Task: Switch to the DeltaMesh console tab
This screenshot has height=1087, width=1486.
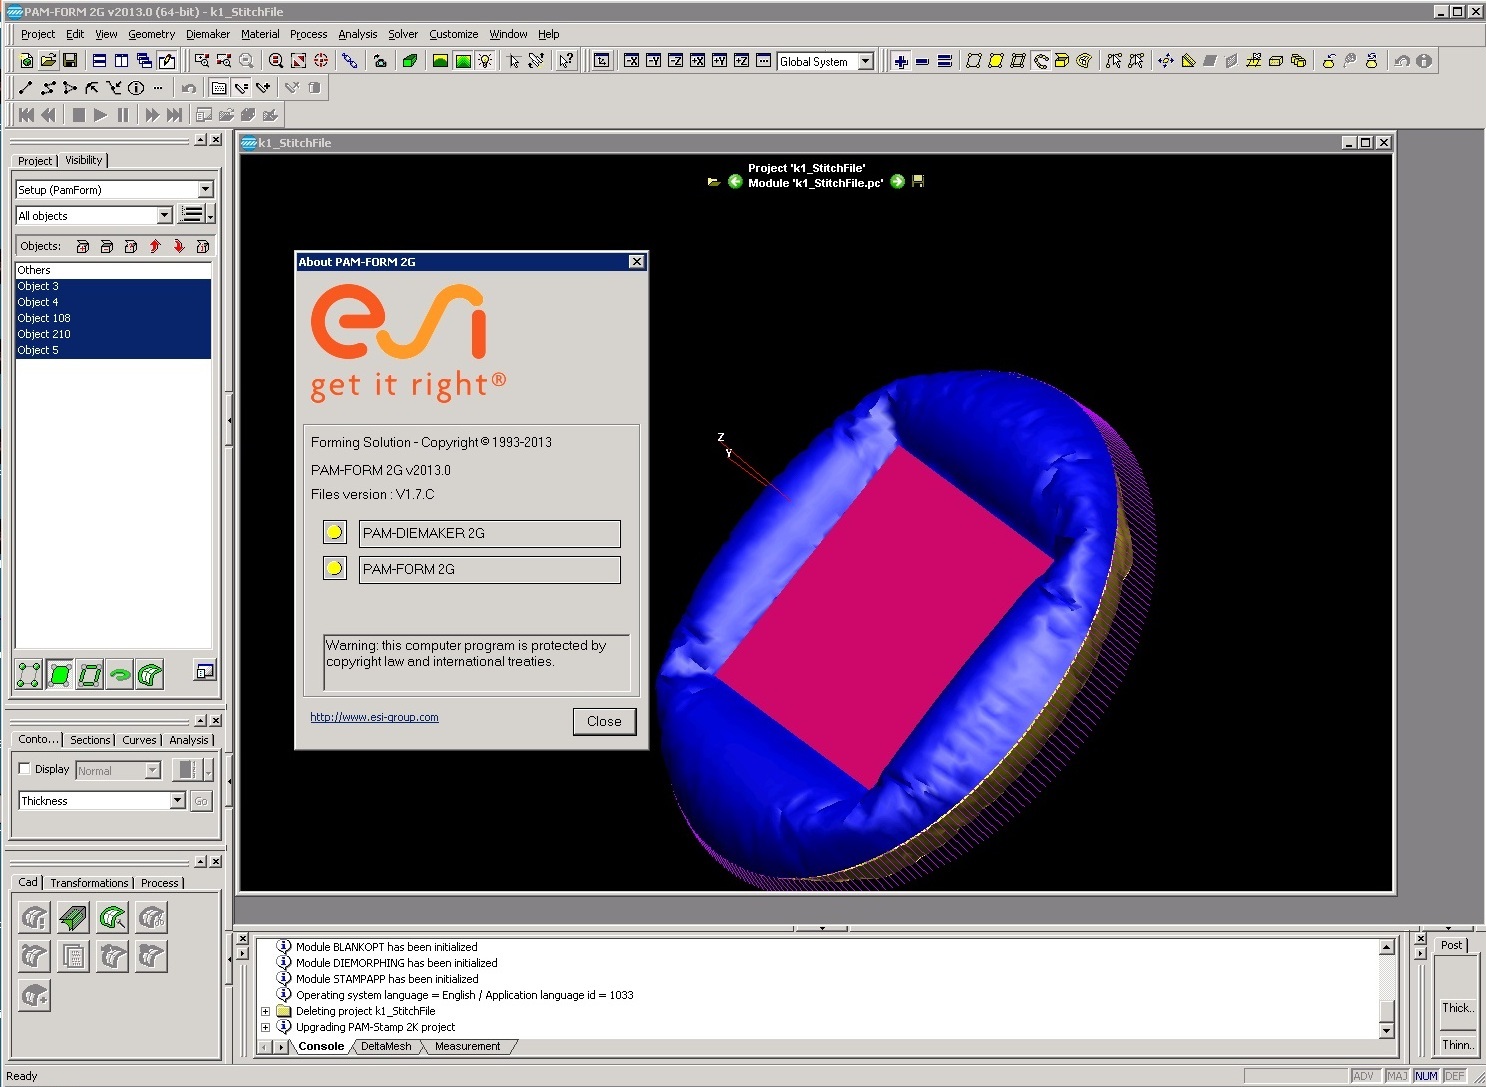Action: (386, 1046)
